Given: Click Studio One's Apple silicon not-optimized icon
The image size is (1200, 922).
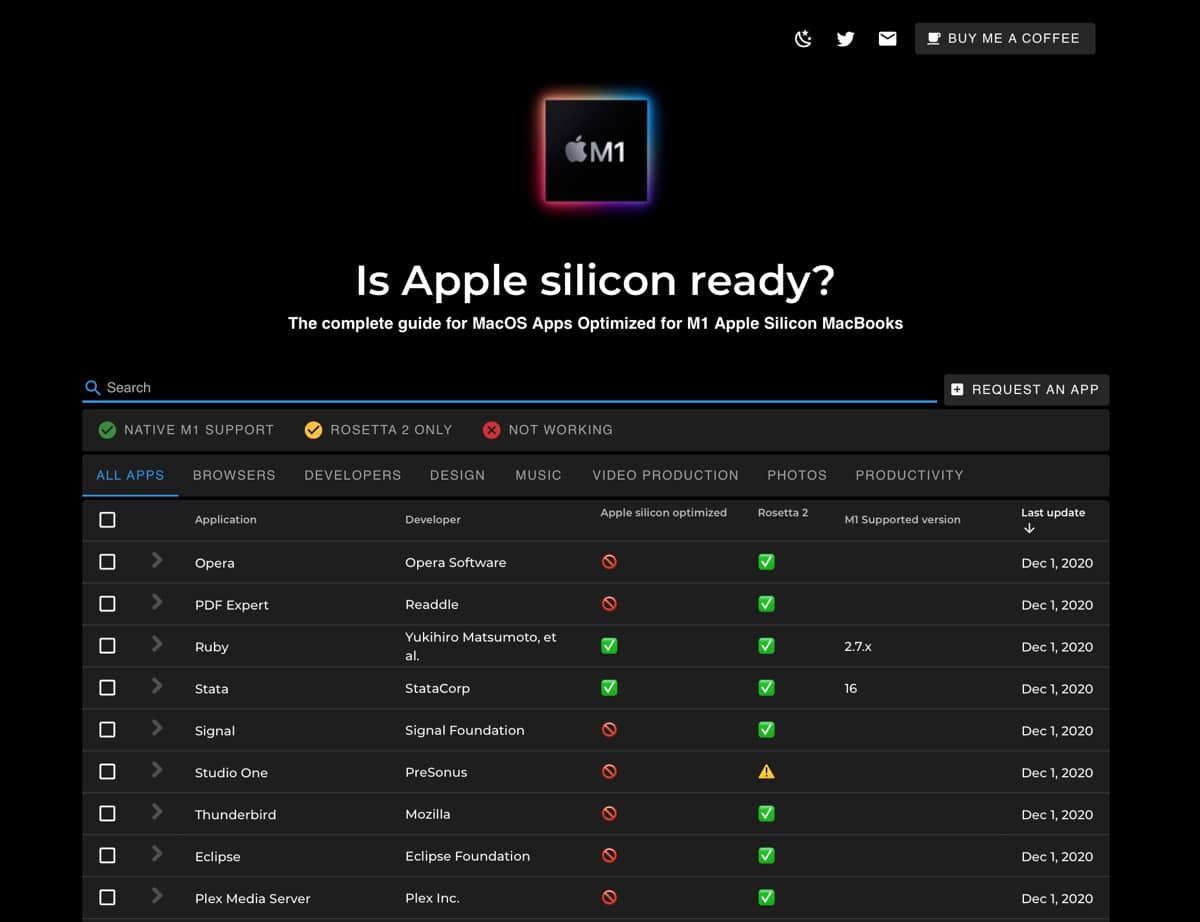Looking at the screenshot, I should 609,772.
